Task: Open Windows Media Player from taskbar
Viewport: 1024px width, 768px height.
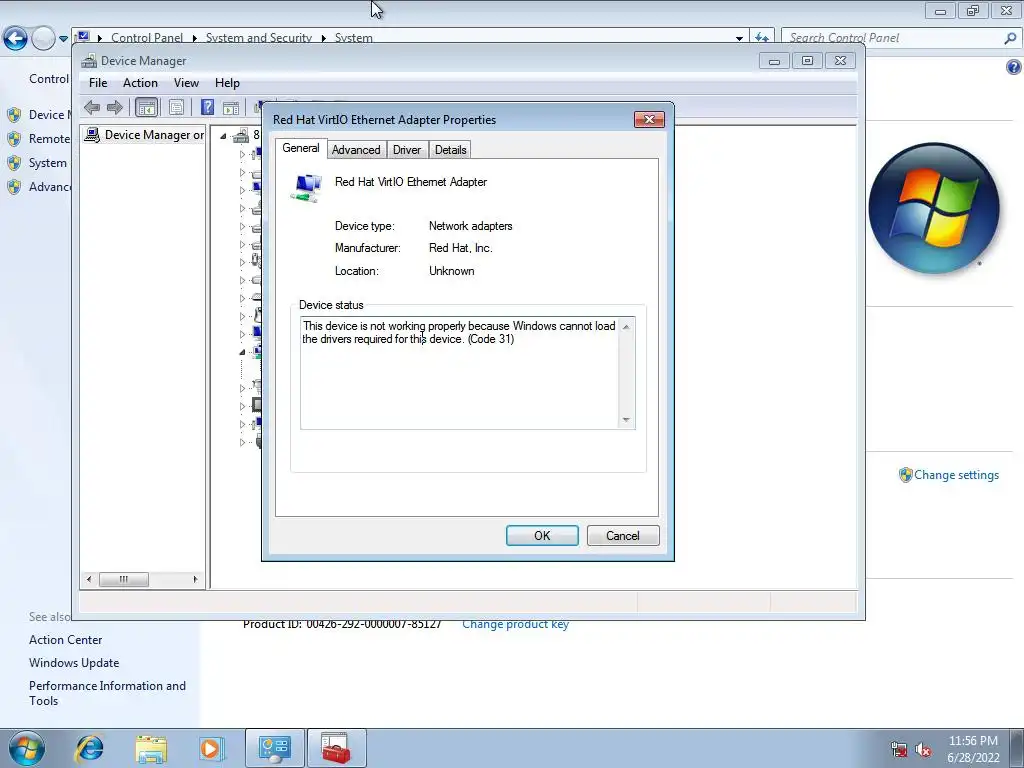Action: coord(211,748)
